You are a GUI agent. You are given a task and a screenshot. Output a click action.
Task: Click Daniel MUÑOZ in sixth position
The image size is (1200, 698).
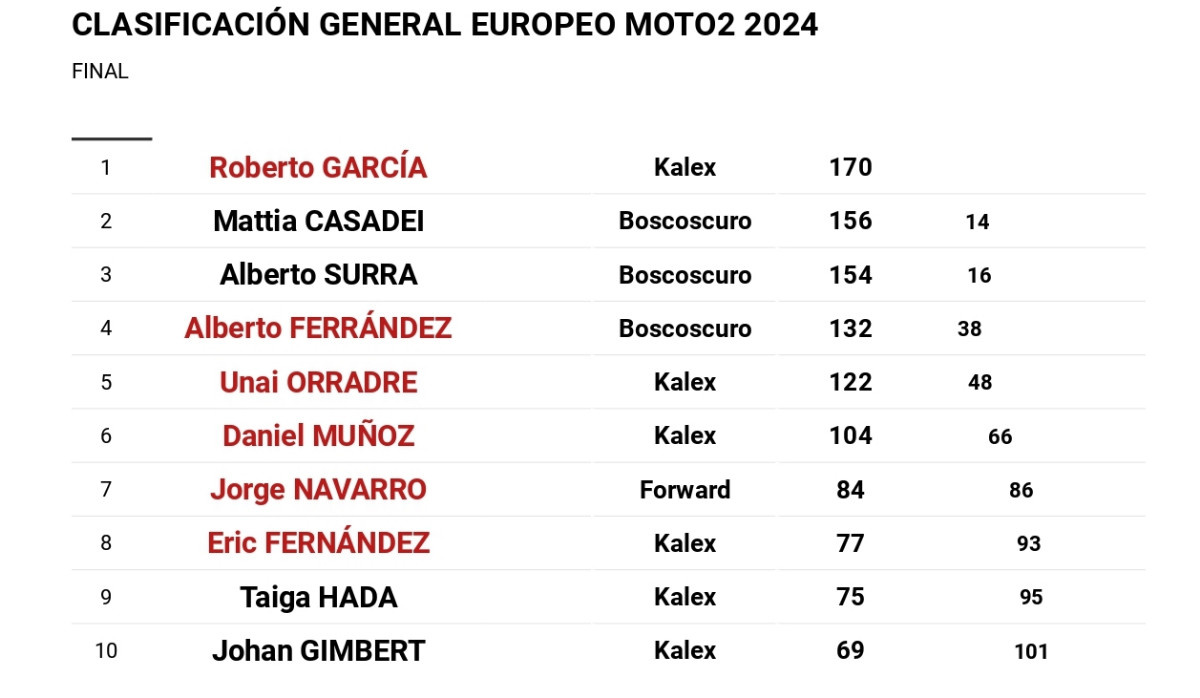(318, 436)
